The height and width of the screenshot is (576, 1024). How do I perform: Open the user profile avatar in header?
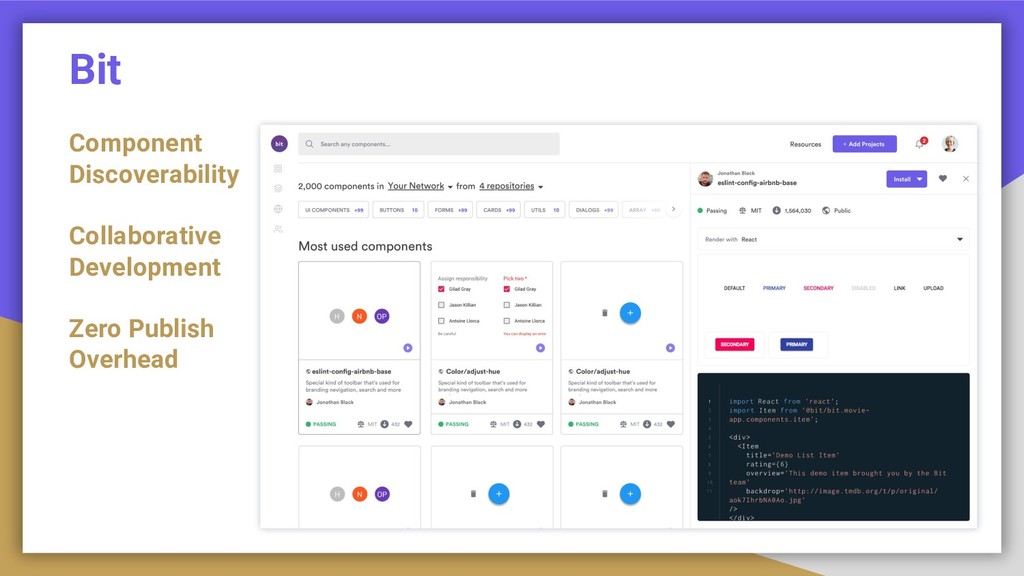950,144
